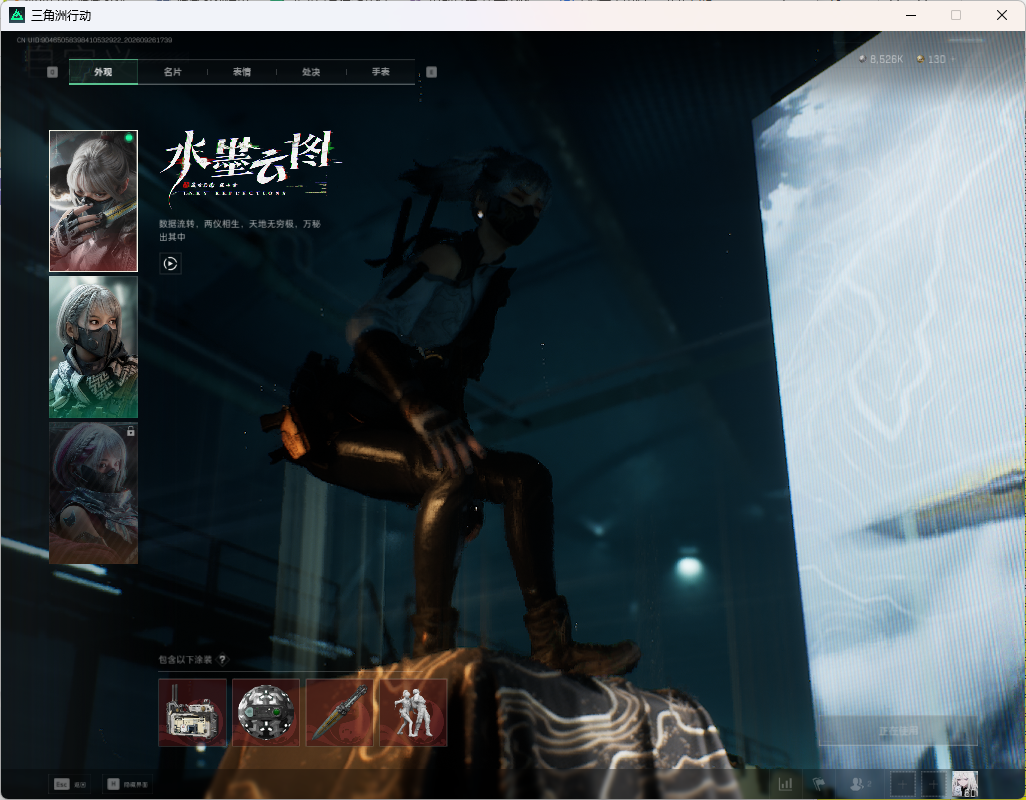Screen dimensions: 1026x800
Task: Select the green-outfit masked character skin thumbnail
Action: [x=94, y=347]
